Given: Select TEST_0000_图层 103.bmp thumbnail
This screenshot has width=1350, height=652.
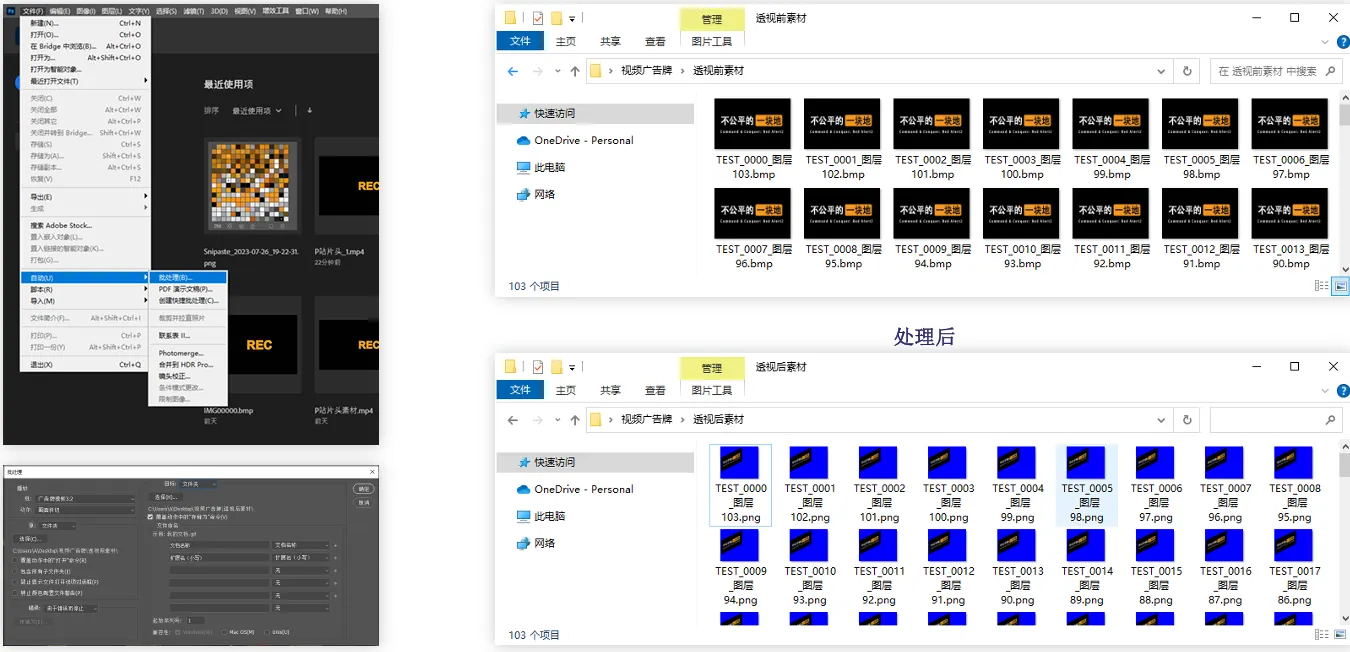Looking at the screenshot, I should pos(752,139).
